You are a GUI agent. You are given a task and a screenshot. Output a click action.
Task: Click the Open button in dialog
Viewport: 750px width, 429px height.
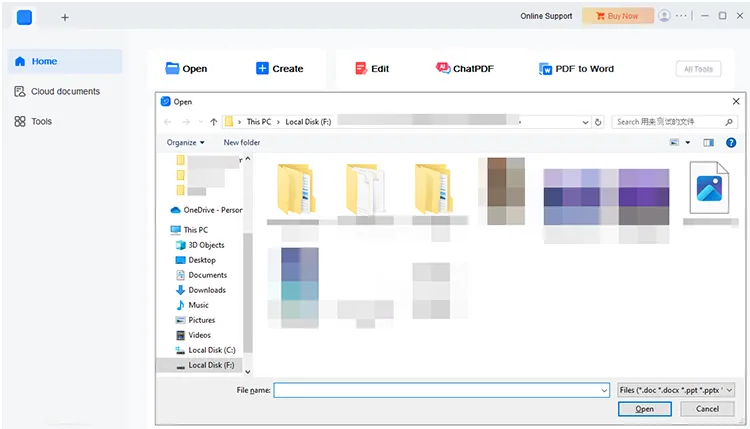point(644,409)
